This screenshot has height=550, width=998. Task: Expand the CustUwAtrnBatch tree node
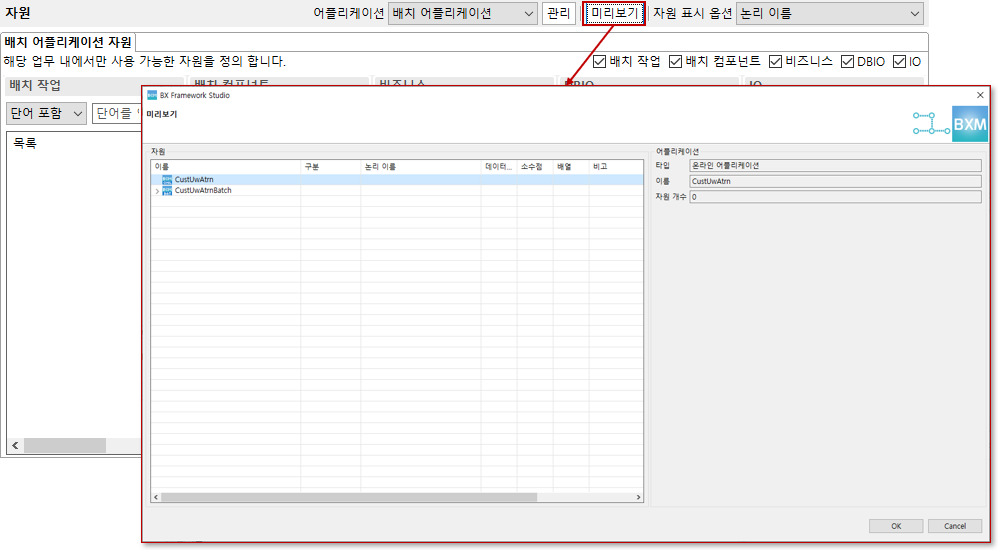pyautogui.click(x=156, y=190)
